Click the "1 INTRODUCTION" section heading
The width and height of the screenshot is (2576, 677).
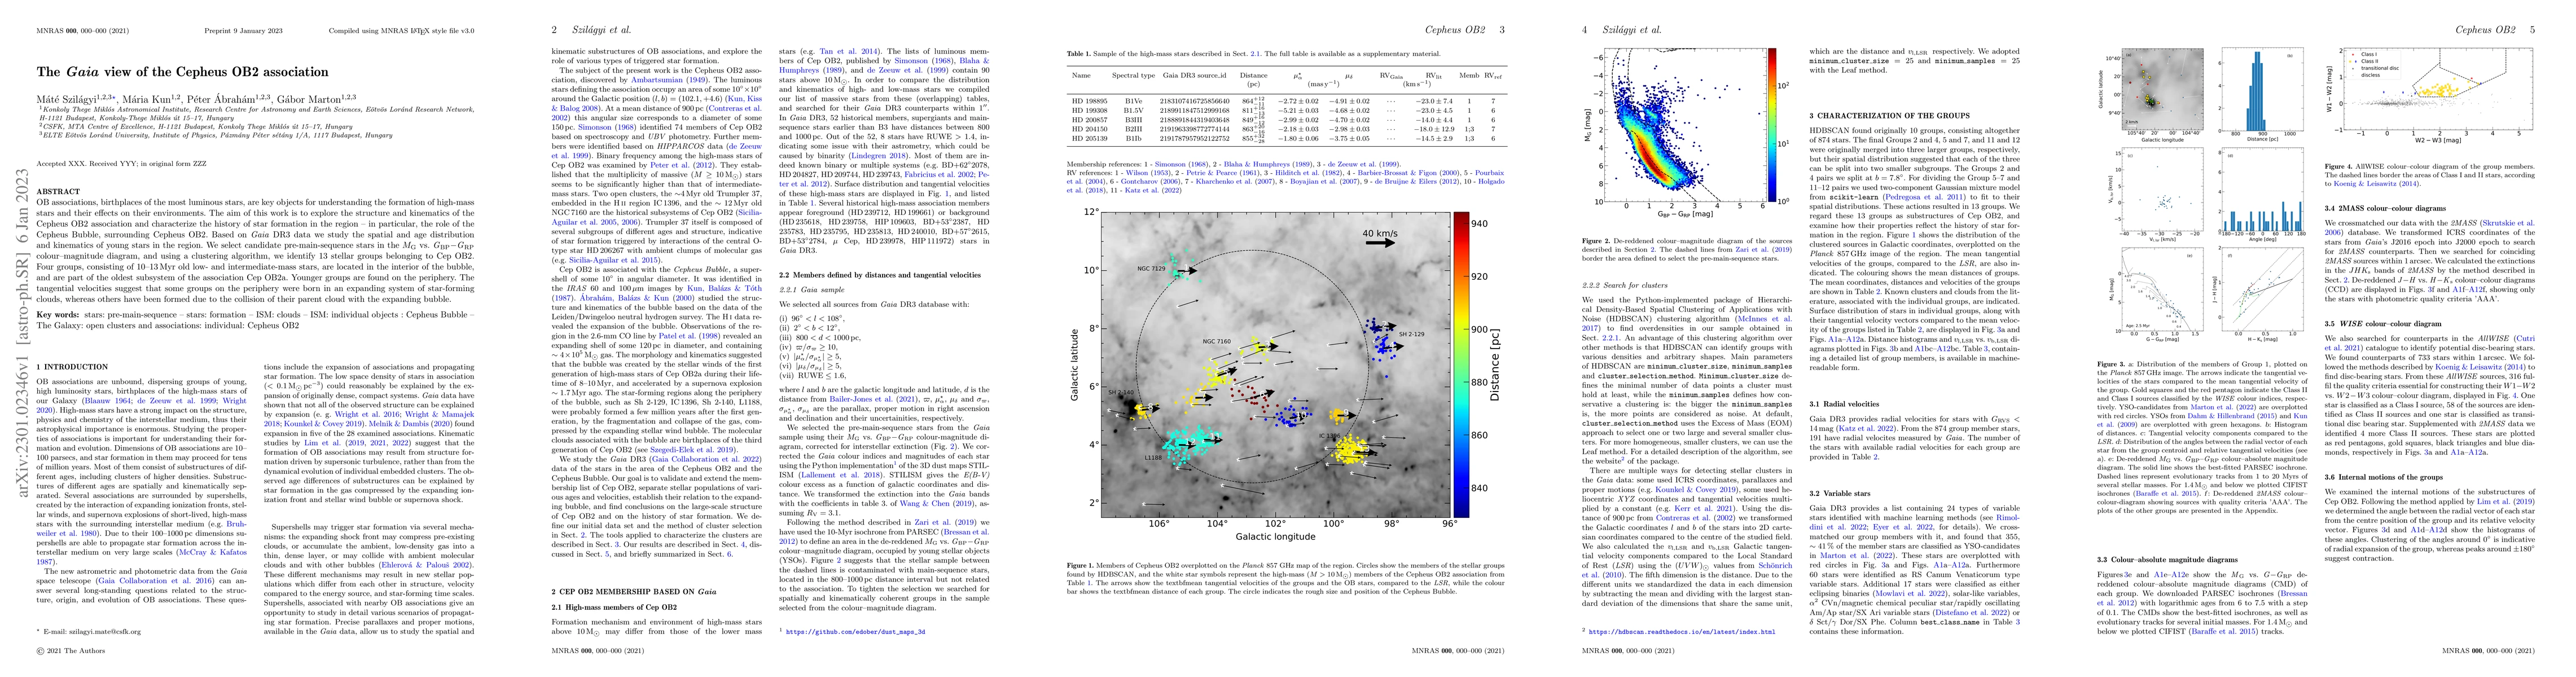[x=72, y=368]
